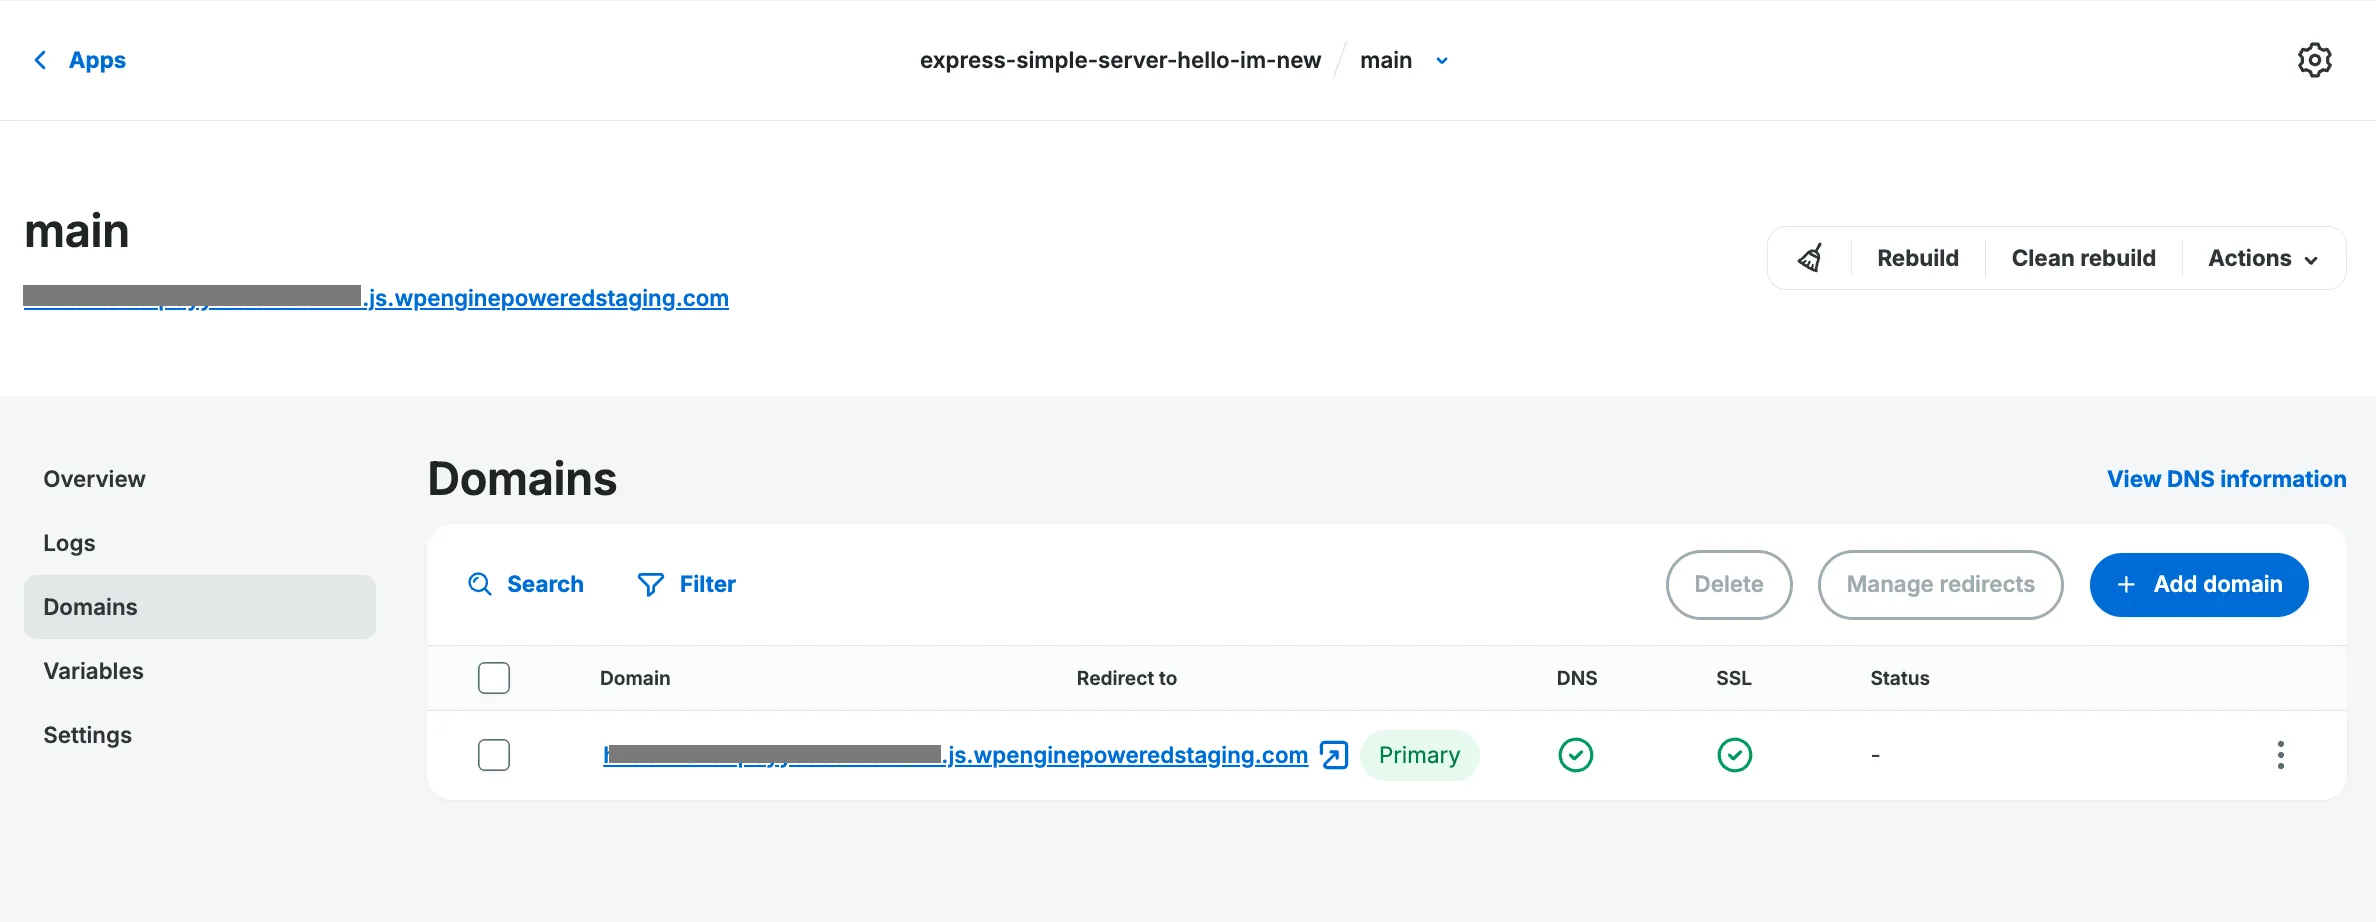Expand the main environment dropdown
2376x922 pixels.
coord(1441,61)
